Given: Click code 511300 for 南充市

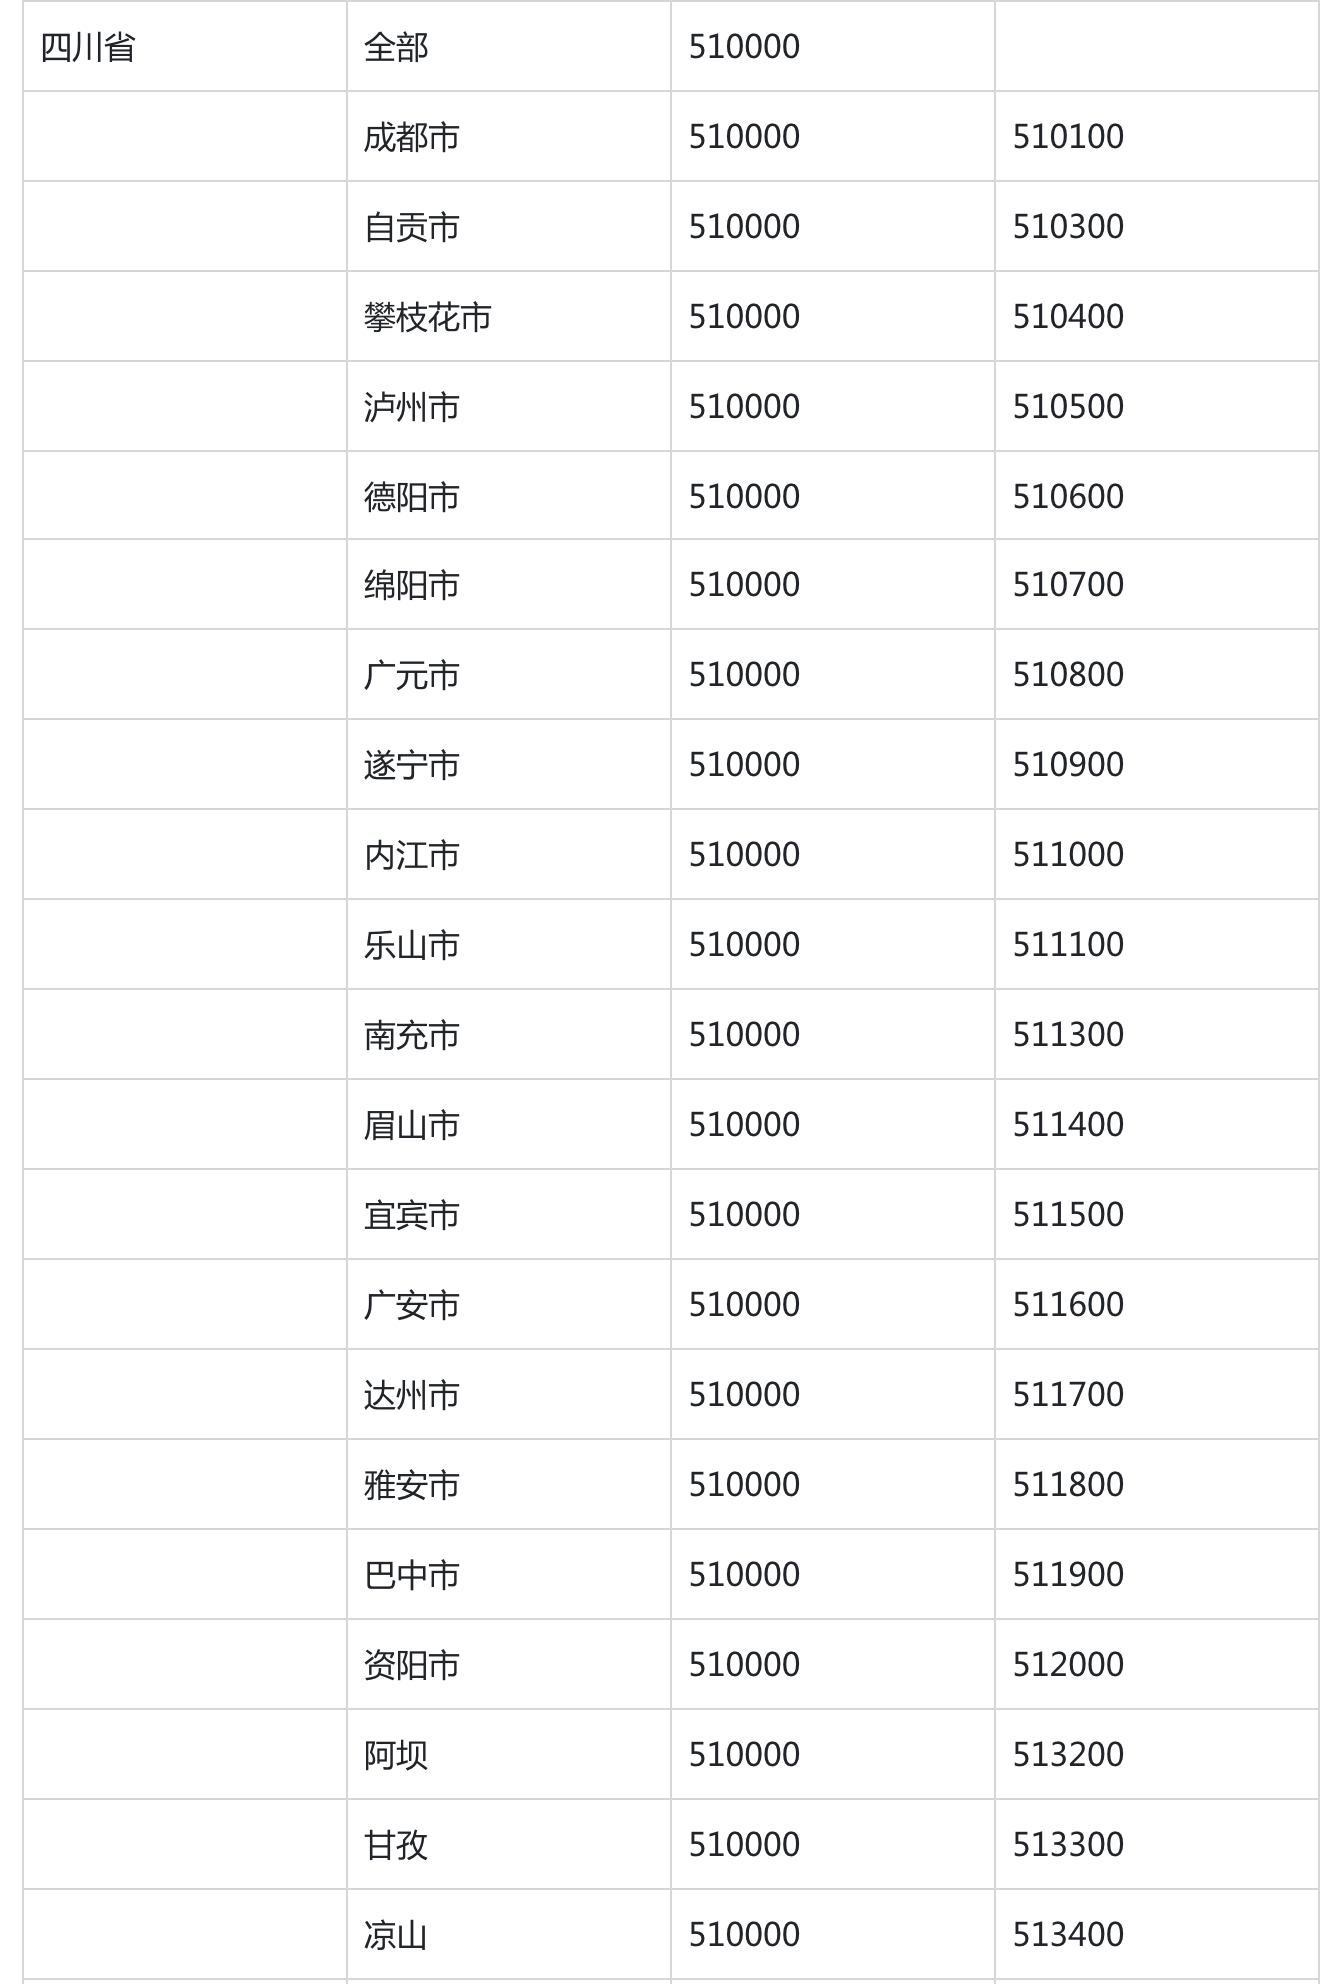Looking at the screenshot, I should pos(1068,1035).
